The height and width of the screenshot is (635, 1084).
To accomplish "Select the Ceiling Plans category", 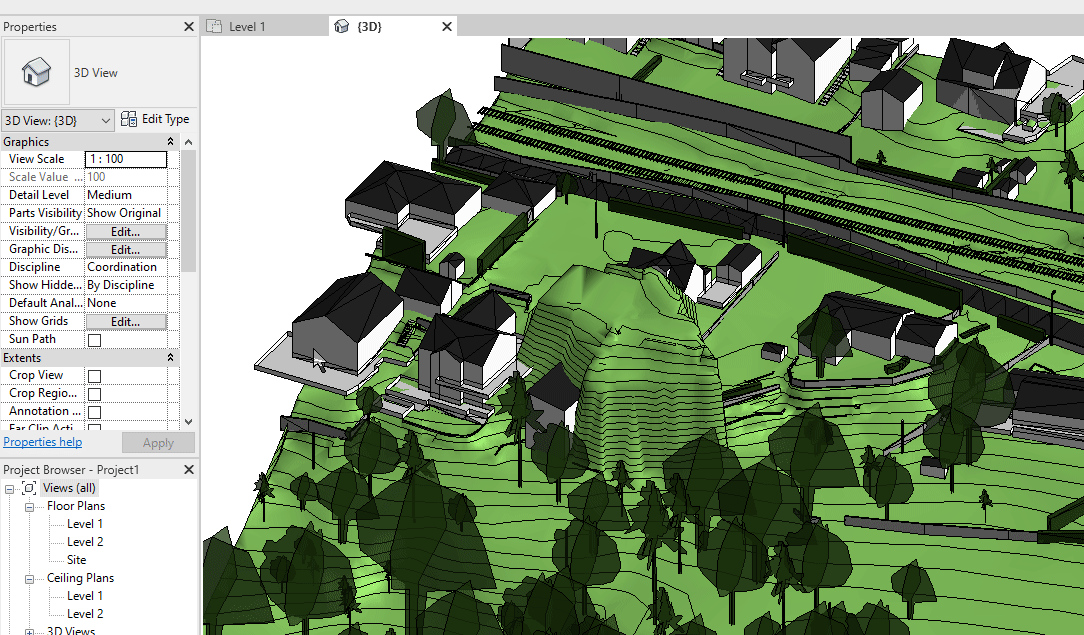I will coord(80,578).
